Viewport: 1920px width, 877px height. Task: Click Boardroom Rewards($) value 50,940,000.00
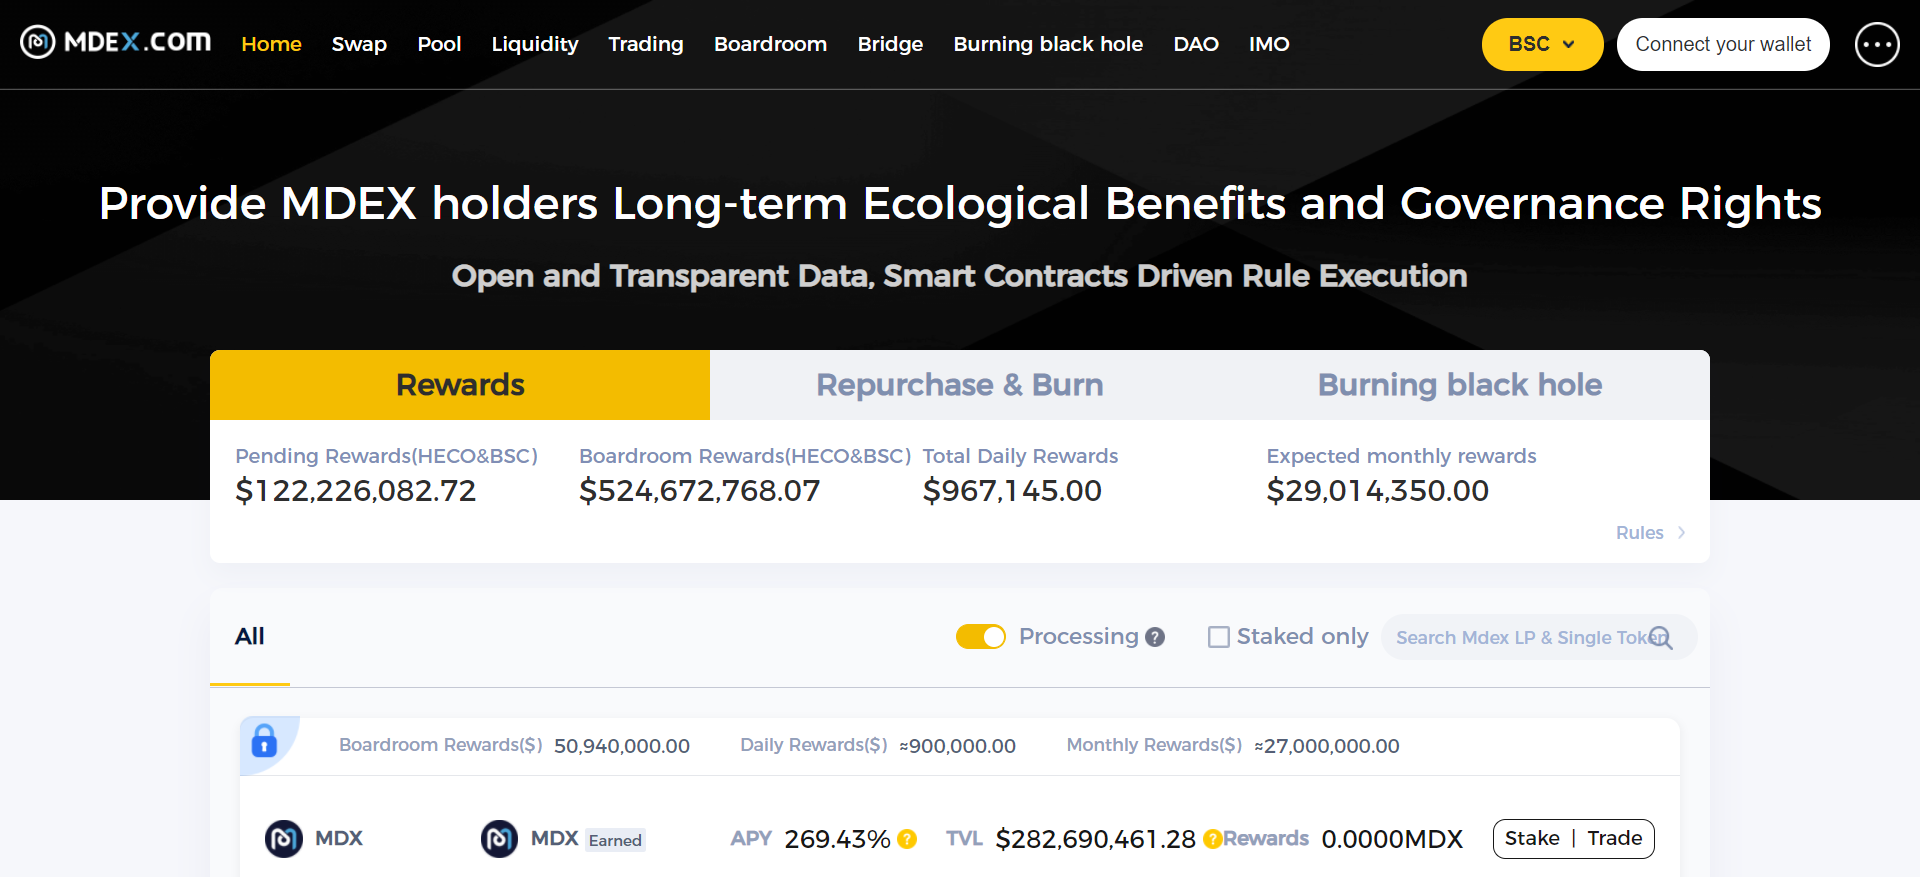point(622,746)
